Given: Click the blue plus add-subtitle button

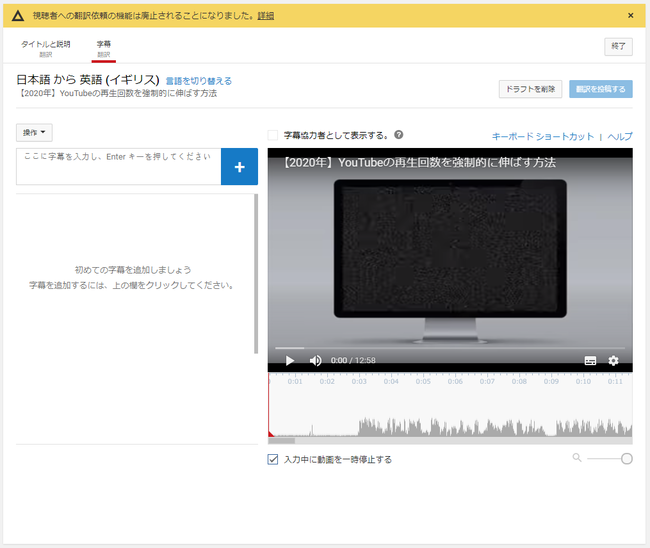Looking at the screenshot, I should 239,167.
